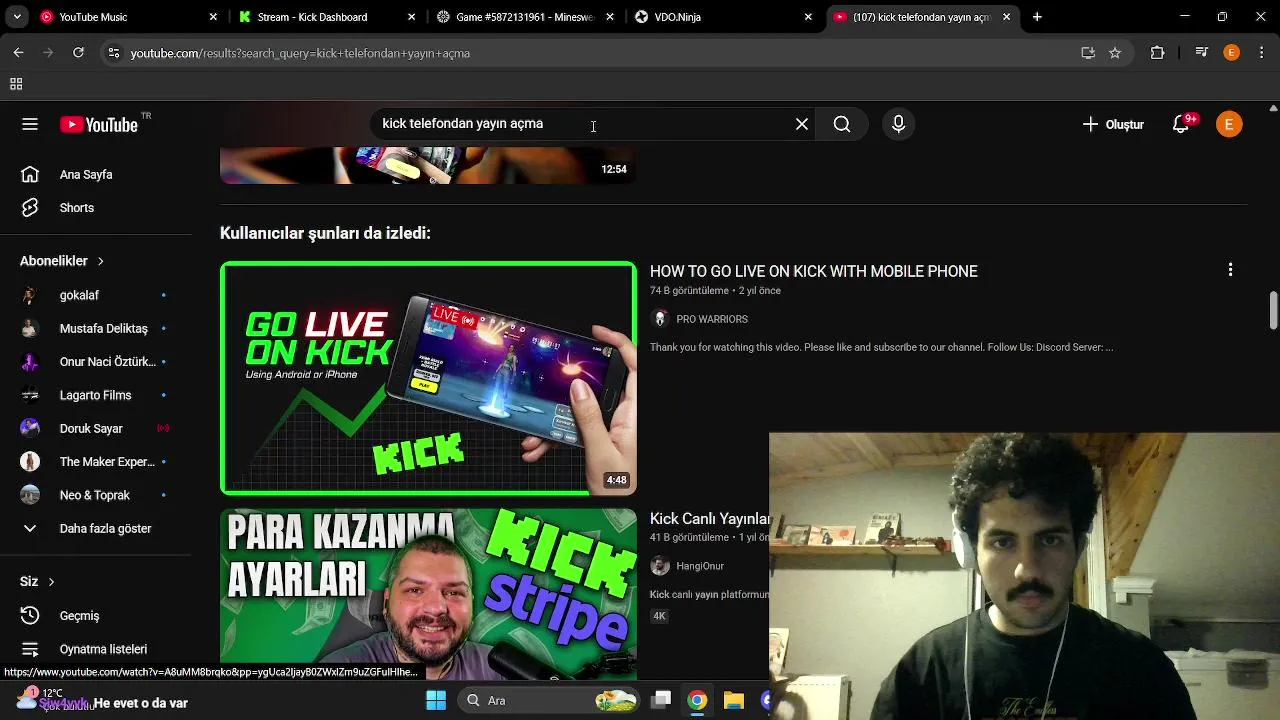
Task: Close the Kick Dashboard tab
Action: pos(412,17)
